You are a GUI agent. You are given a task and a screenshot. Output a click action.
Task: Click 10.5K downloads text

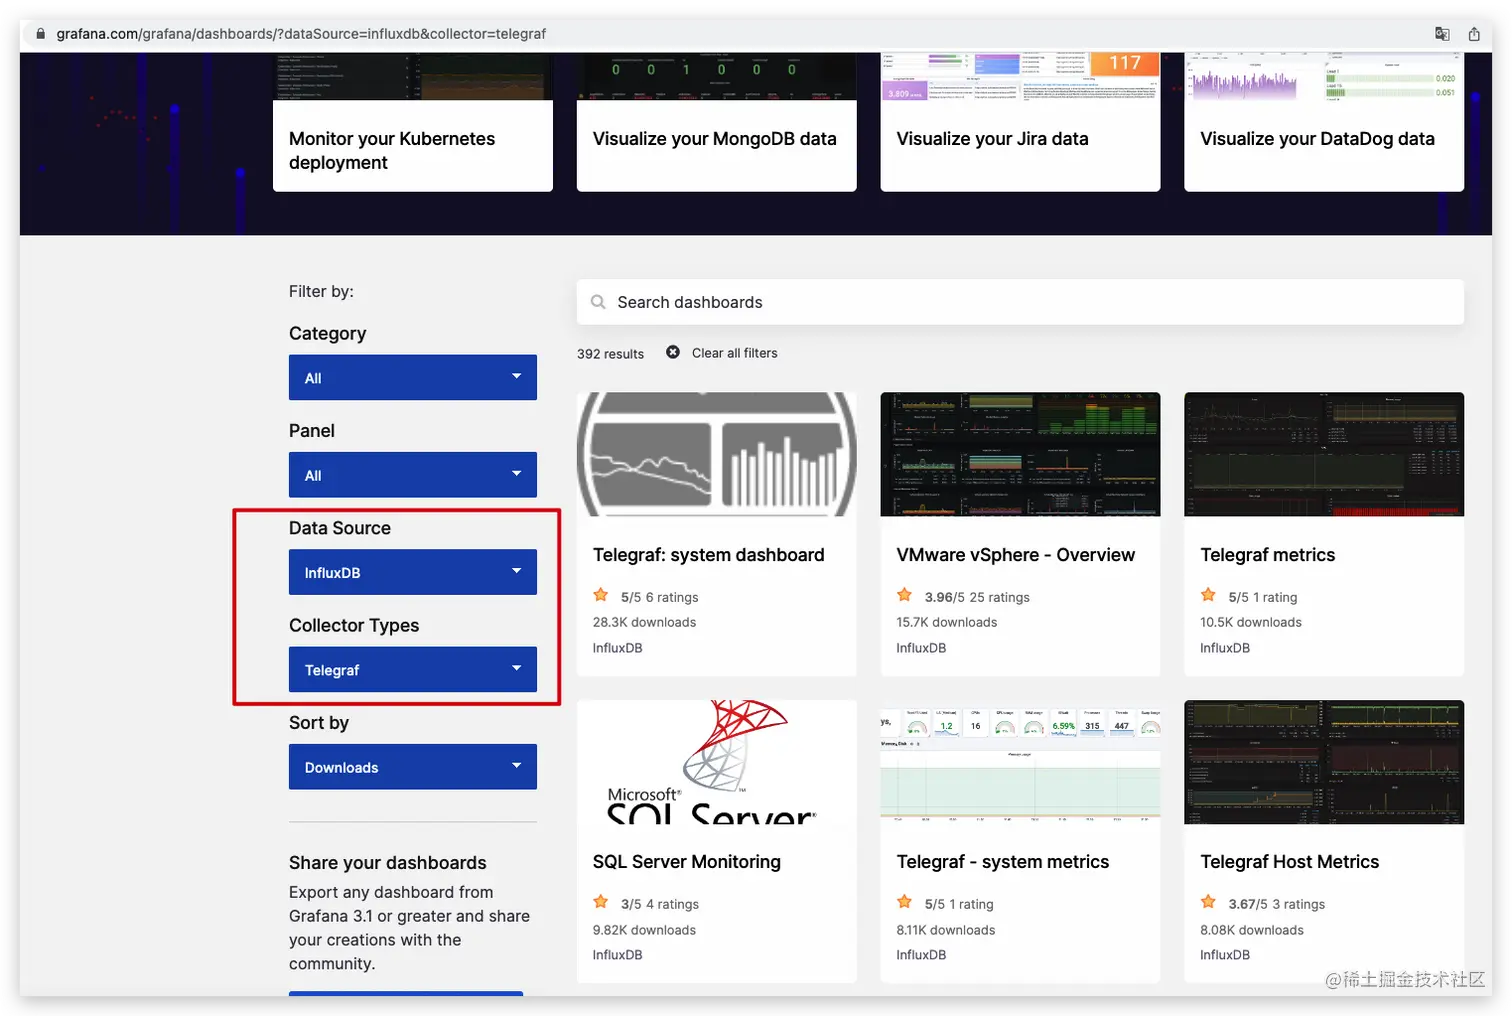1250,622
